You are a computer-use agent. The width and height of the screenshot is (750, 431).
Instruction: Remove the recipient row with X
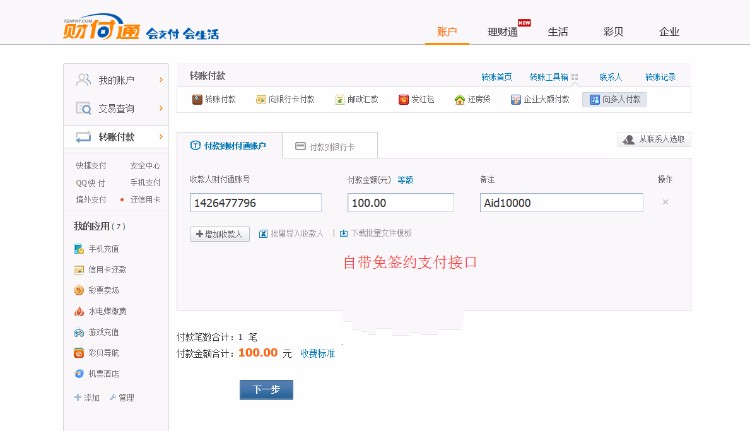pyautogui.click(x=665, y=202)
